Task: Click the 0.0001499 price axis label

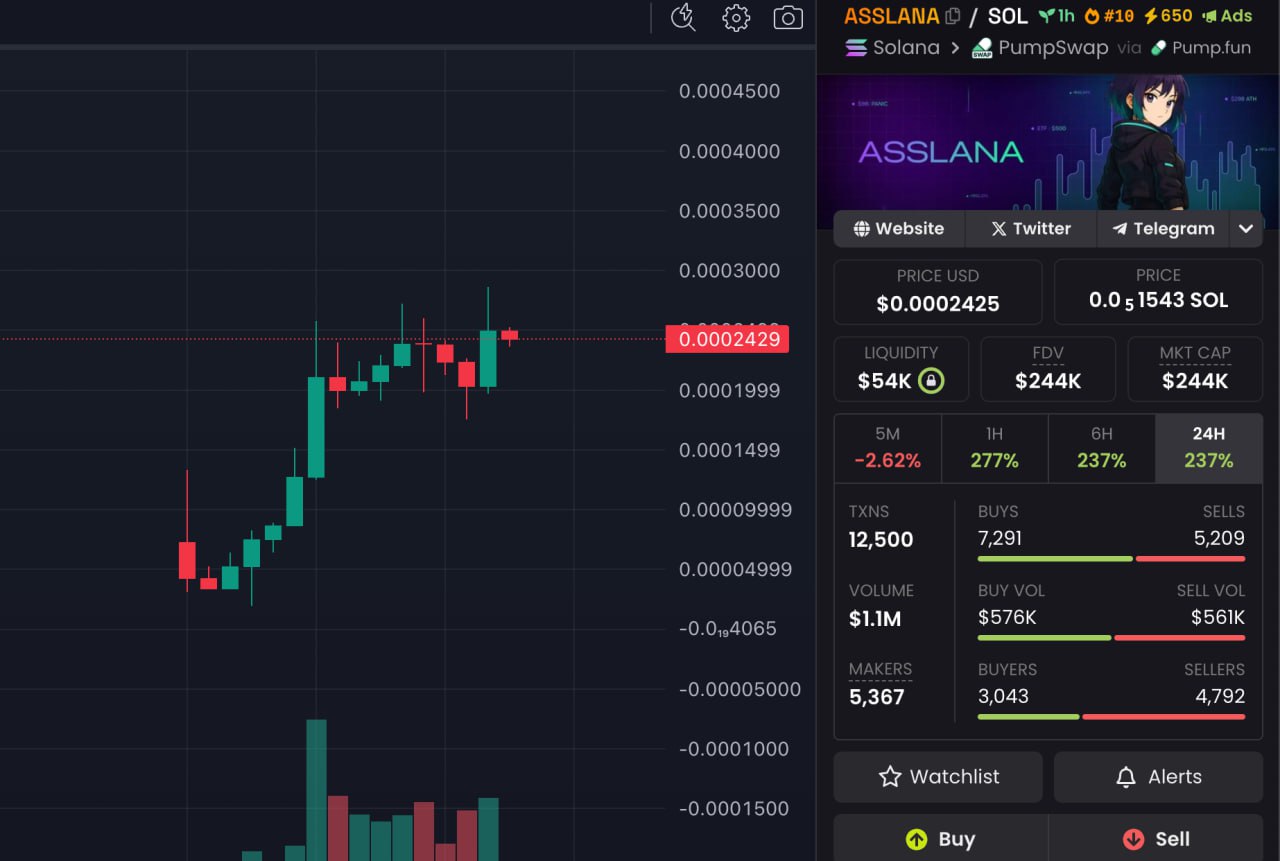Action: 730,450
